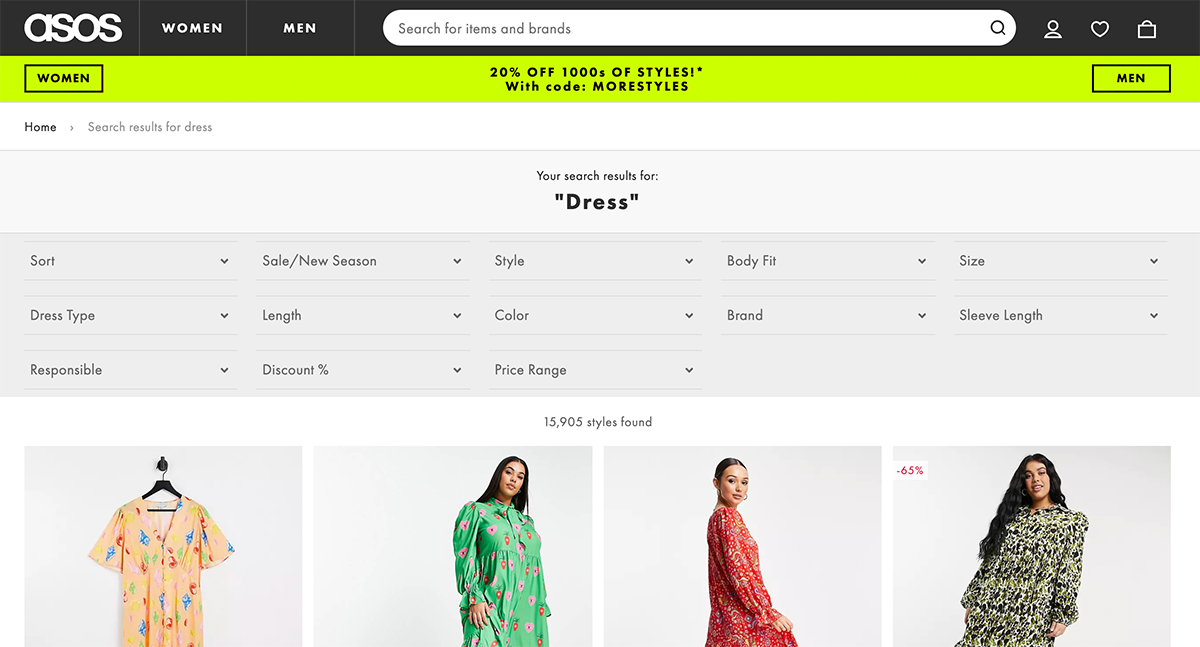Image resolution: width=1200 pixels, height=647 pixels.
Task: Open the Discount % filter
Action: click(x=362, y=369)
